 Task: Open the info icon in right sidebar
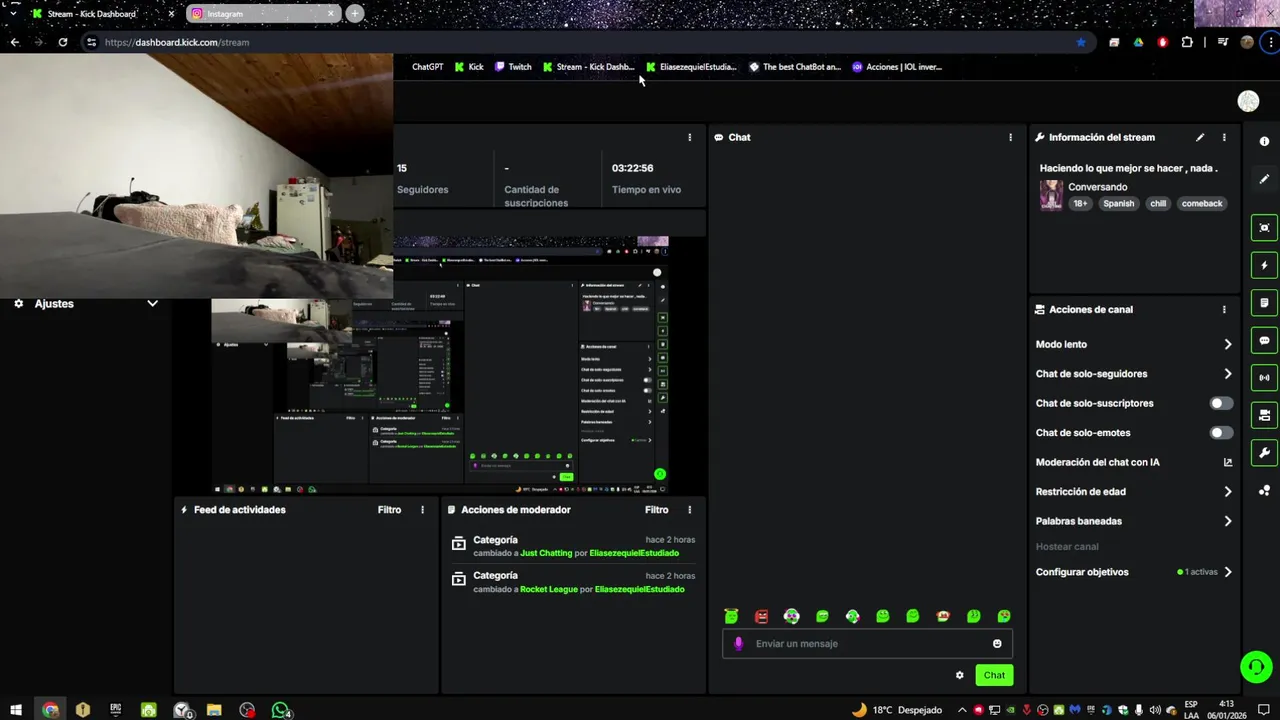[x=1264, y=141]
